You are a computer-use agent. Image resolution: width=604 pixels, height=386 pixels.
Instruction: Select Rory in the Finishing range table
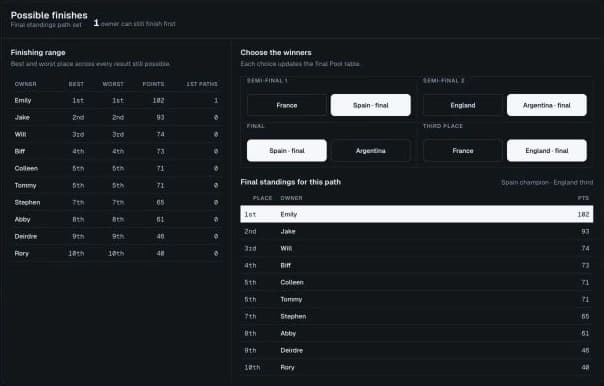[116, 253]
